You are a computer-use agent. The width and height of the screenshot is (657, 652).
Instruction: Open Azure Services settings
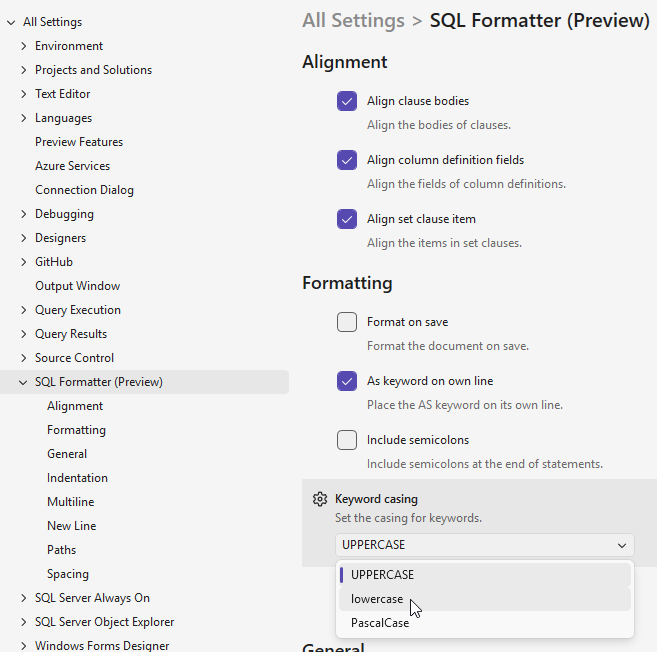[72, 166]
